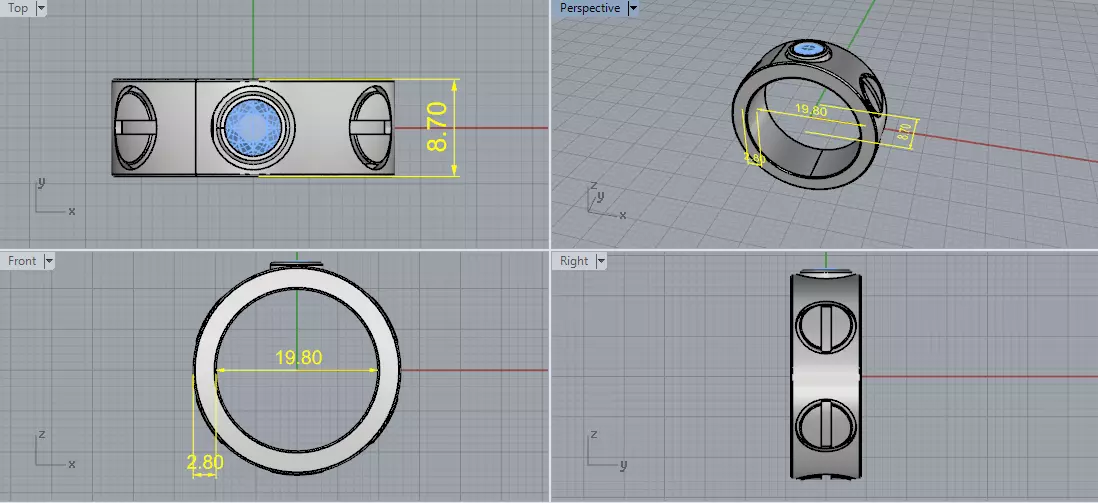Viewport: 1098px width, 503px height.
Task: Select the left screw motif in Top view
Action: tap(135, 127)
